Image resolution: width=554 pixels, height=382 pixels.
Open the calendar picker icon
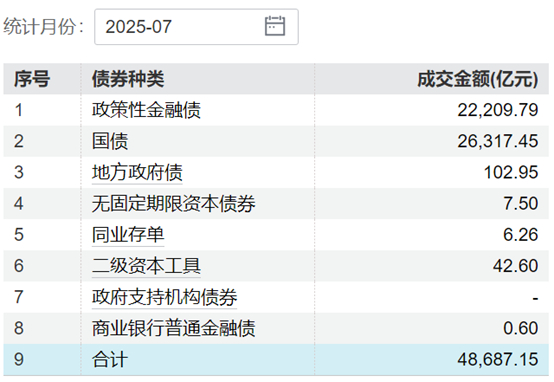pos(275,26)
